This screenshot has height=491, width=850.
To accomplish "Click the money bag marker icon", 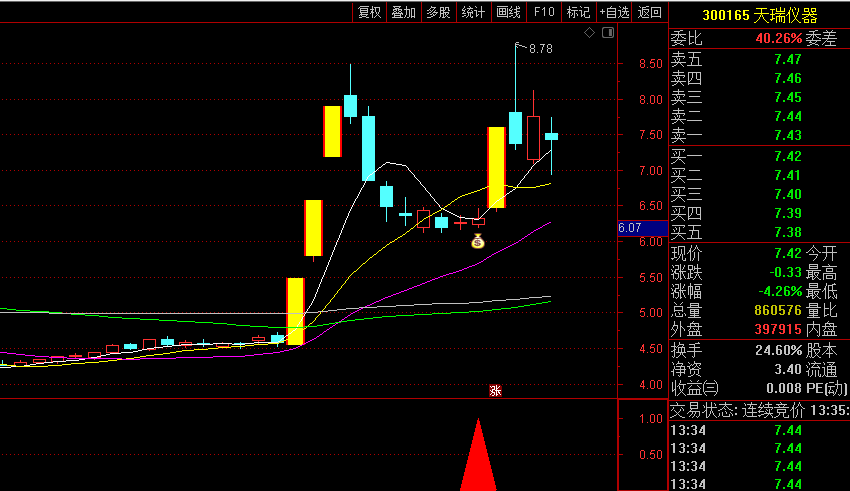I will (478, 241).
